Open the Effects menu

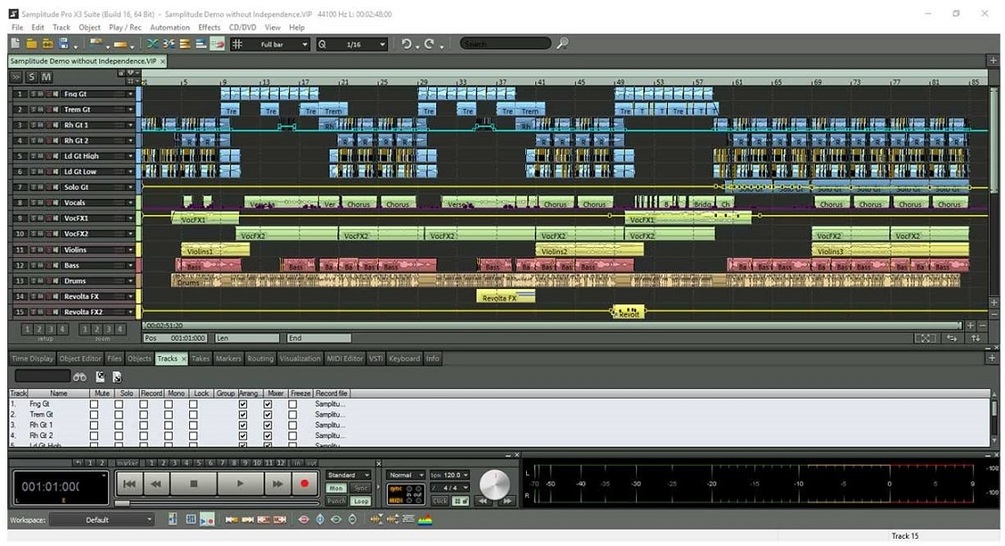pos(209,28)
